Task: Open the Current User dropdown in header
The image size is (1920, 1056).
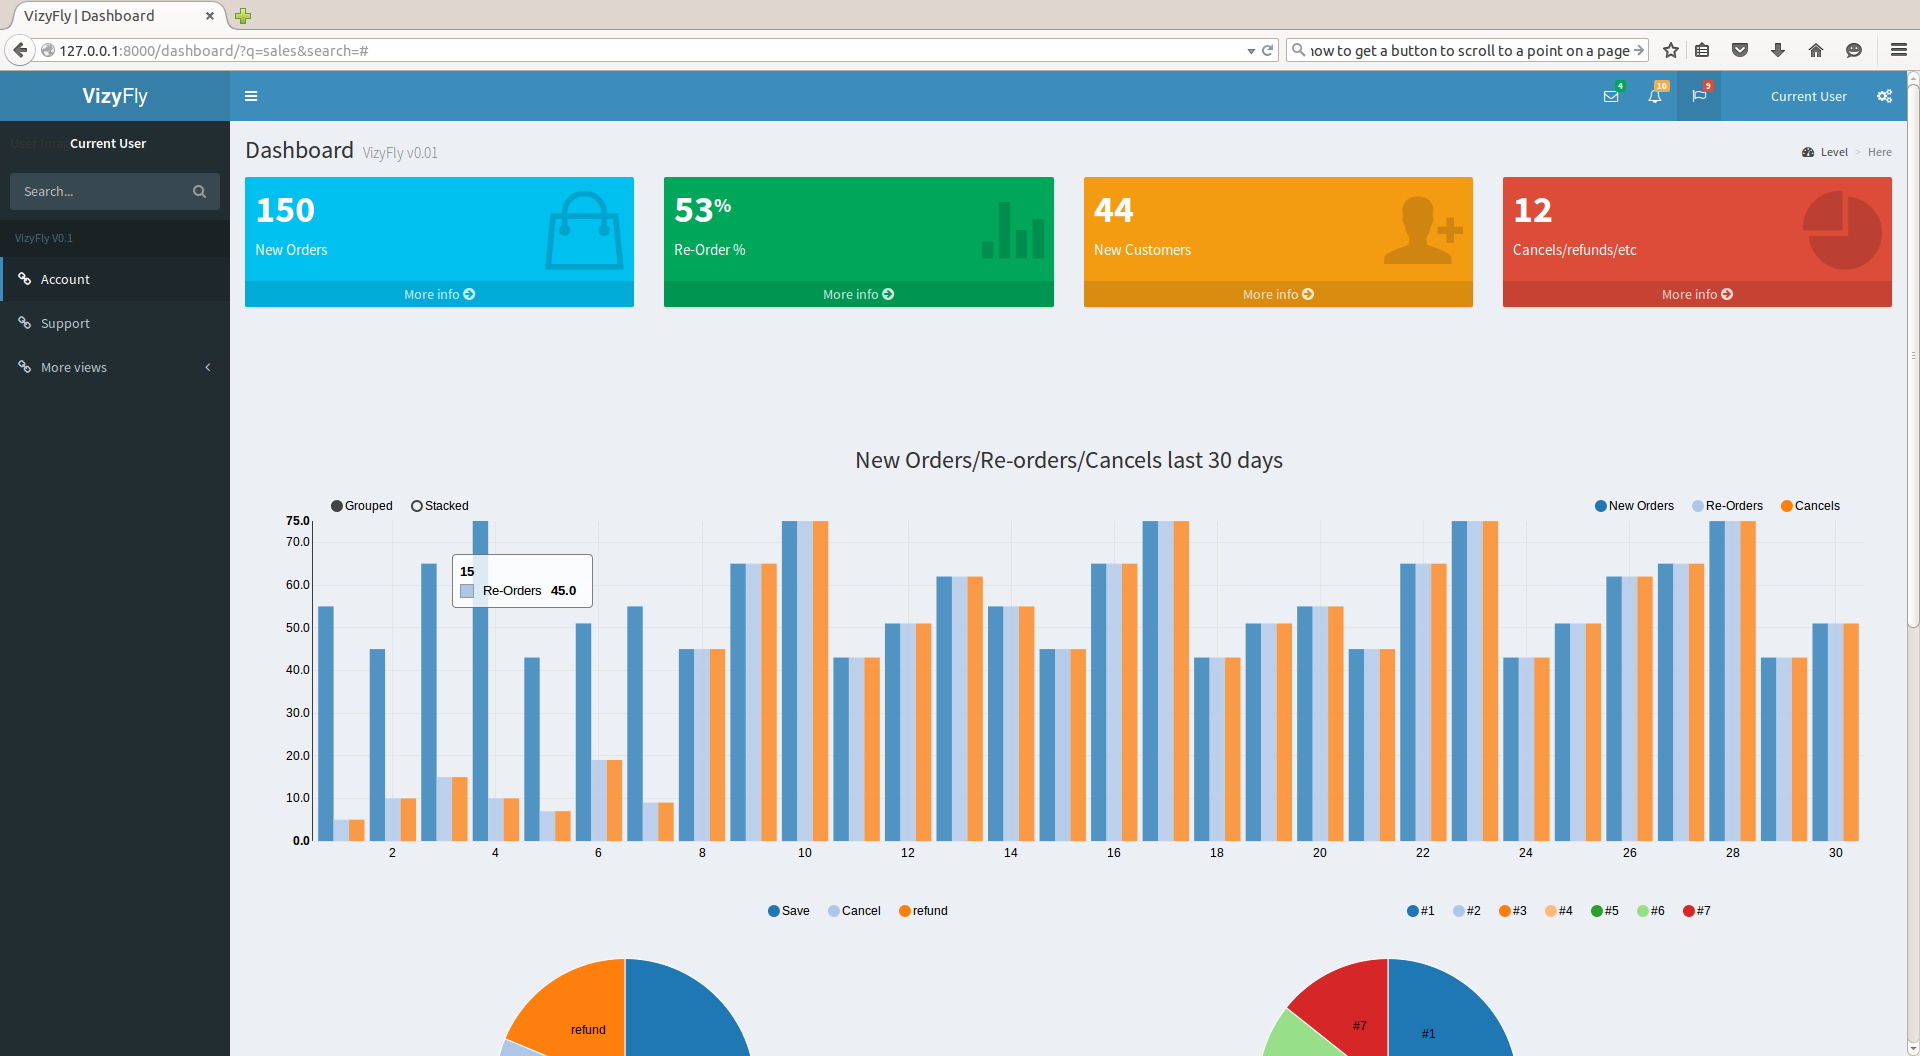Action: (1808, 96)
